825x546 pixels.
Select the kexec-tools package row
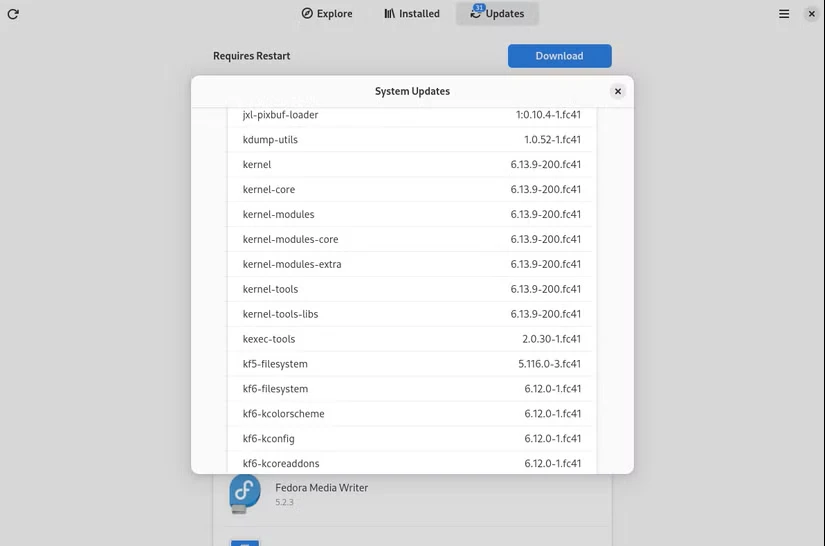point(411,339)
